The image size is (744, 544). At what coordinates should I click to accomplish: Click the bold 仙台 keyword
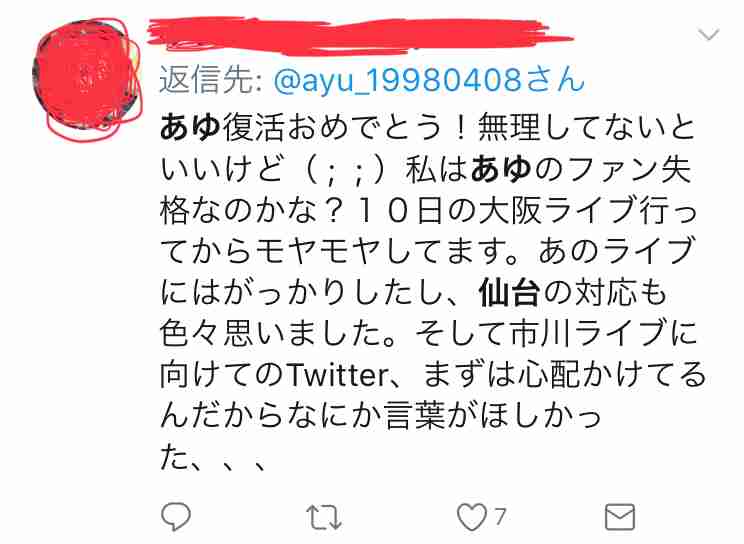tap(510, 293)
